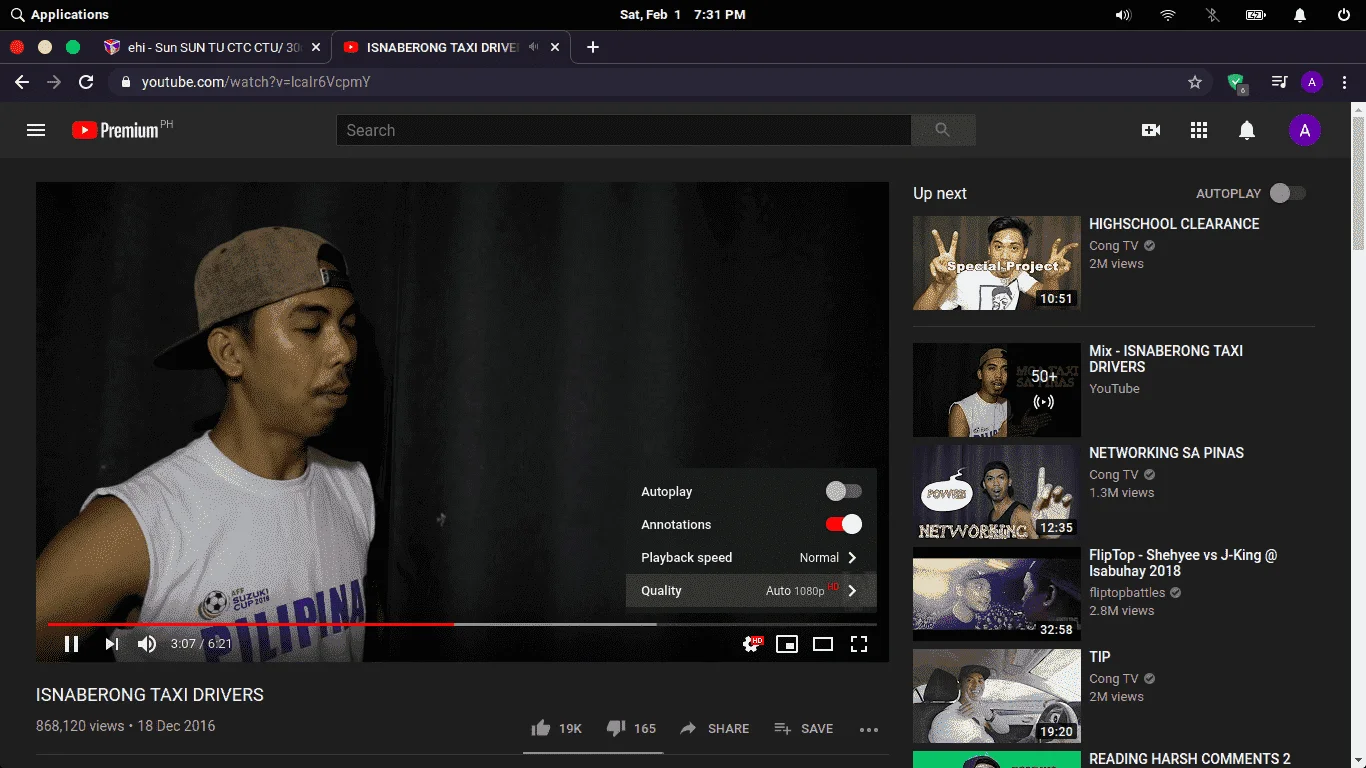This screenshot has width=1366, height=768.
Task: Open the more actions ellipsis below video
Action: [x=869, y=730]
